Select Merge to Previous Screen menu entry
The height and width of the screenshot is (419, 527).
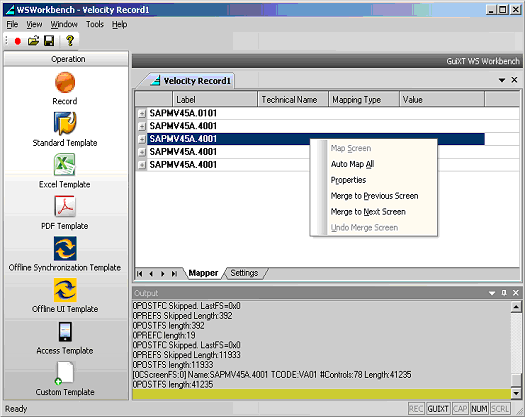point(374,196)
